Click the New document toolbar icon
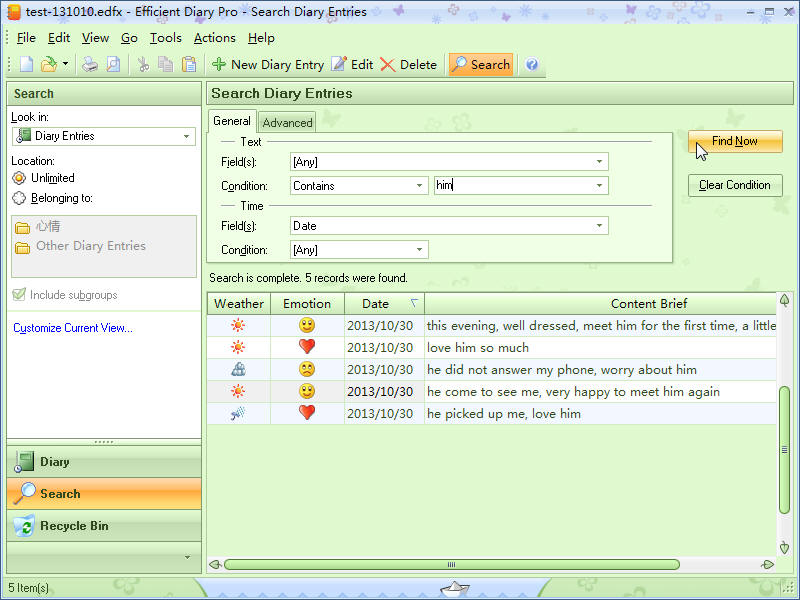 click(x=26, y=64)
